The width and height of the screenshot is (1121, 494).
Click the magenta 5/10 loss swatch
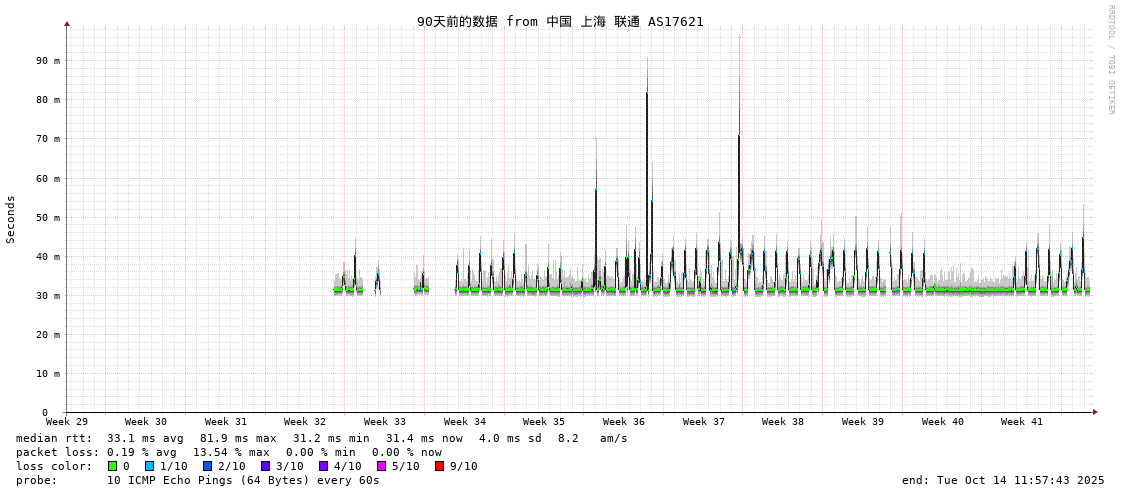381,466
